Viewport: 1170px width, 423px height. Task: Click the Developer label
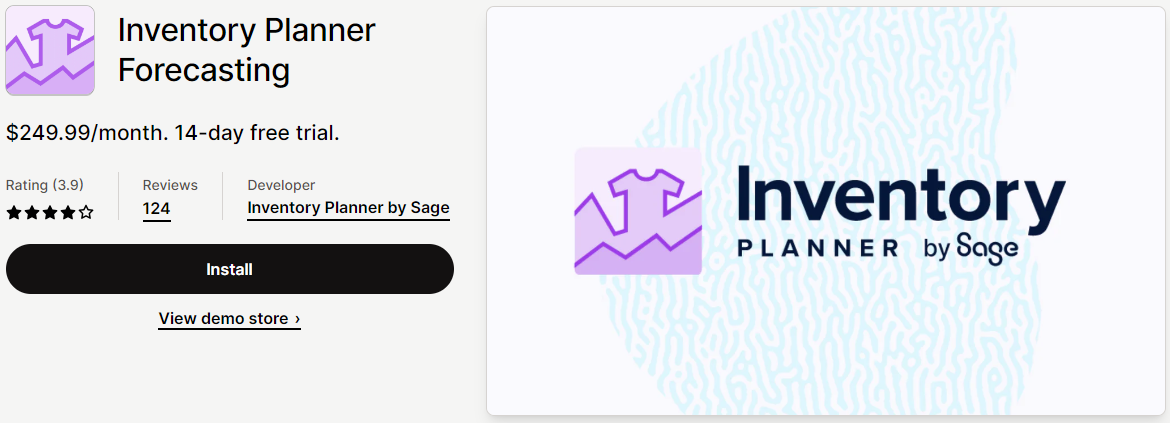pos(281,185)
